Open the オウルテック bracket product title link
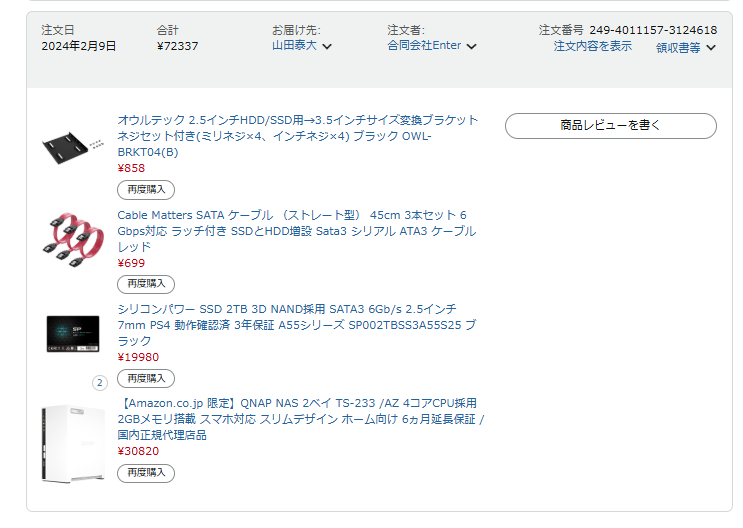This screenshot has height=528, width=743. (297, 120)
